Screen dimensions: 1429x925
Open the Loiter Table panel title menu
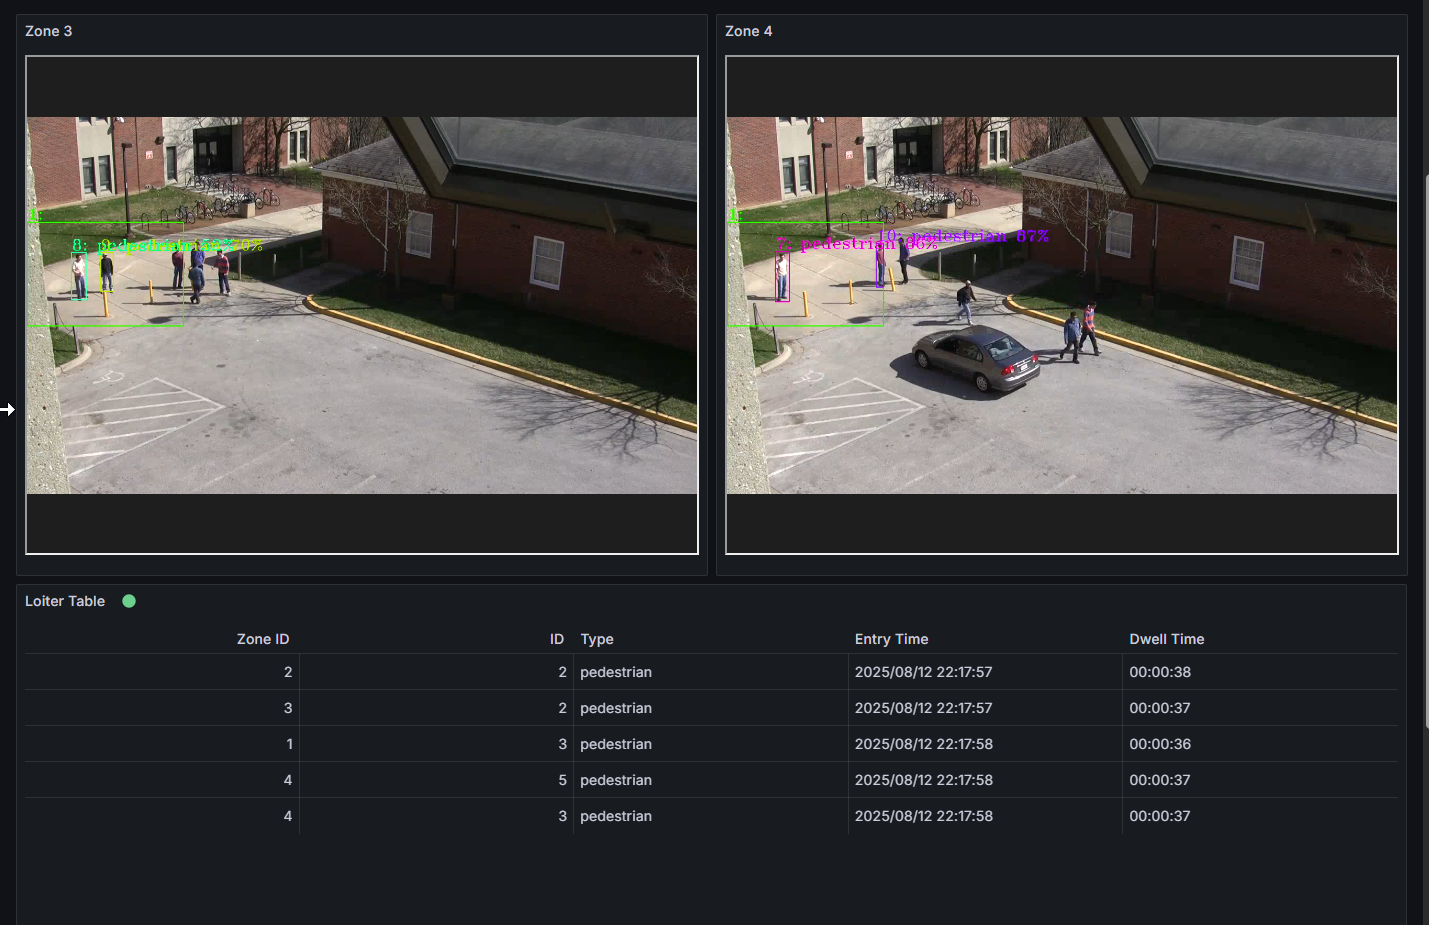point(65,601)
